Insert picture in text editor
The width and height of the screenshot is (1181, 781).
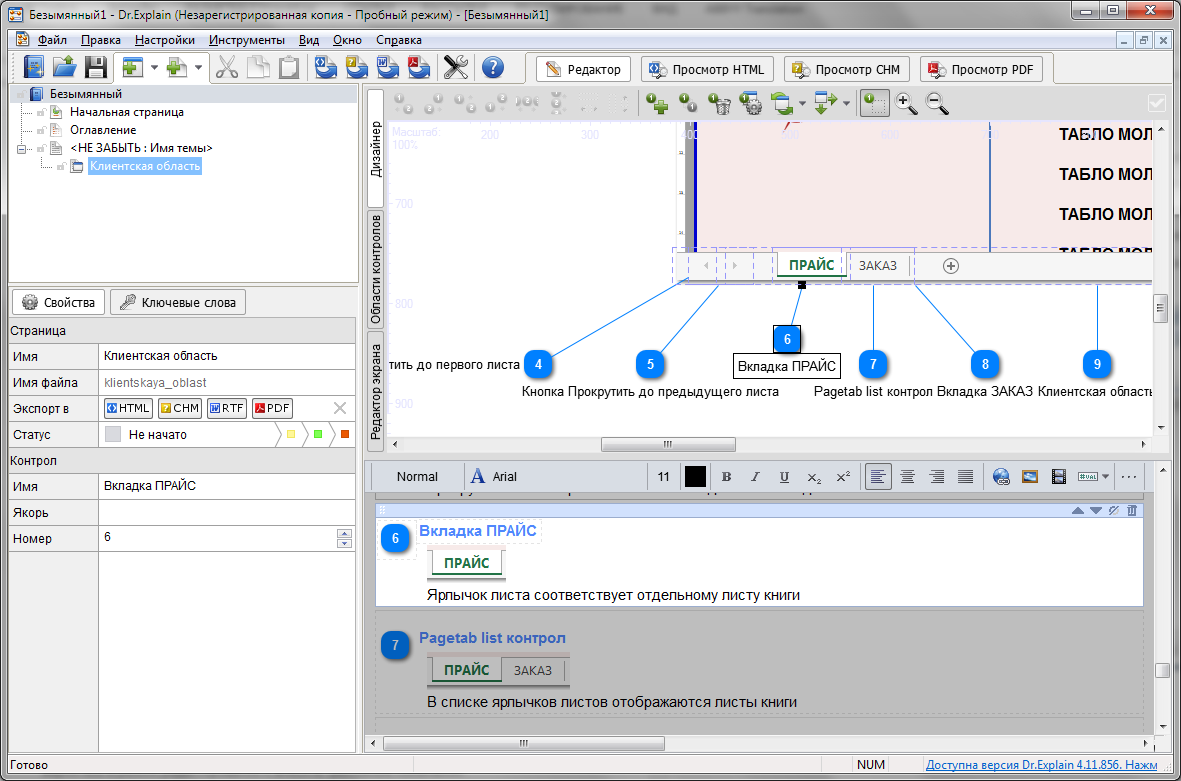pyautogui.click(x=1030, y=477)
